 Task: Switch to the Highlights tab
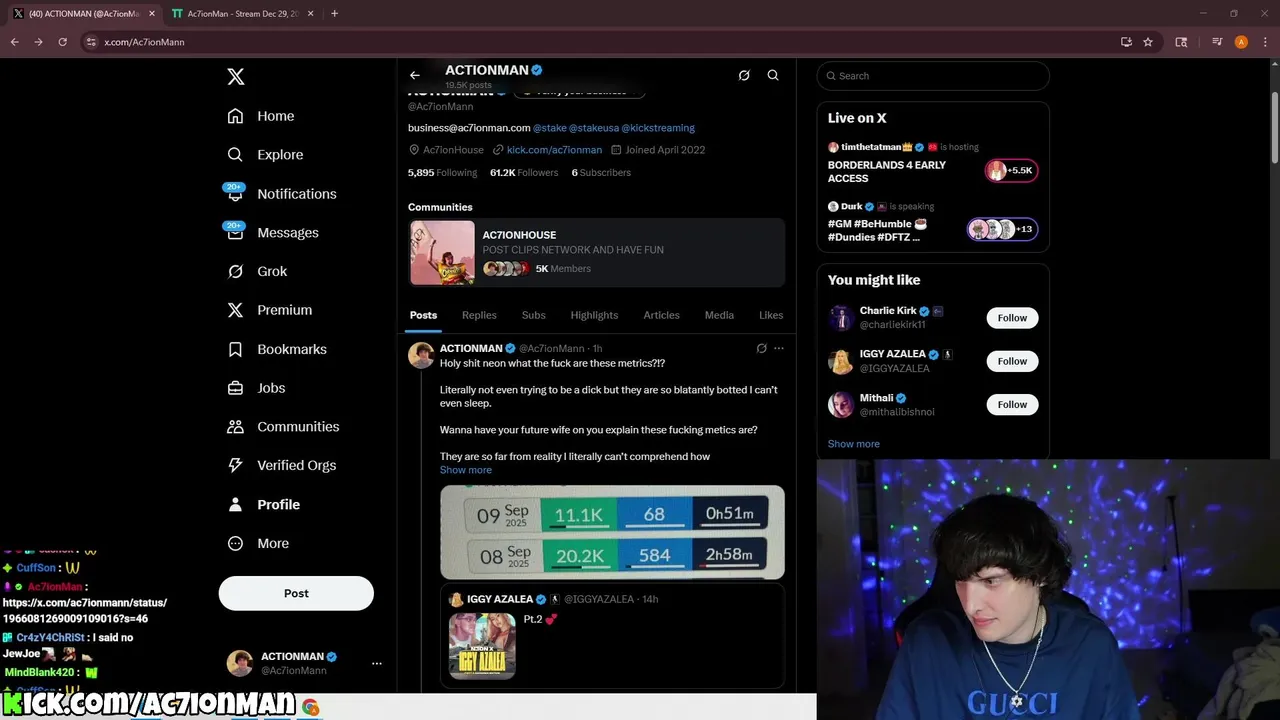point(594,315)
